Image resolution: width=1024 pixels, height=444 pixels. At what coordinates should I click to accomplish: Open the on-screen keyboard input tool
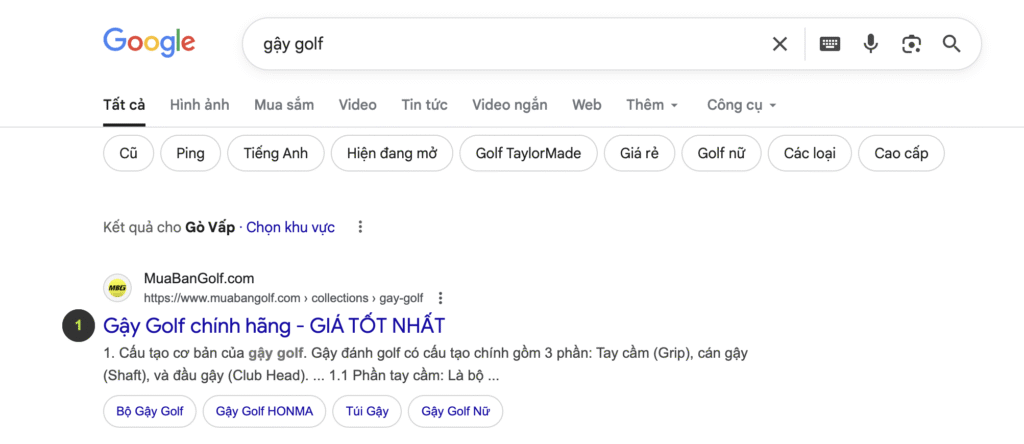click(830, 44)
